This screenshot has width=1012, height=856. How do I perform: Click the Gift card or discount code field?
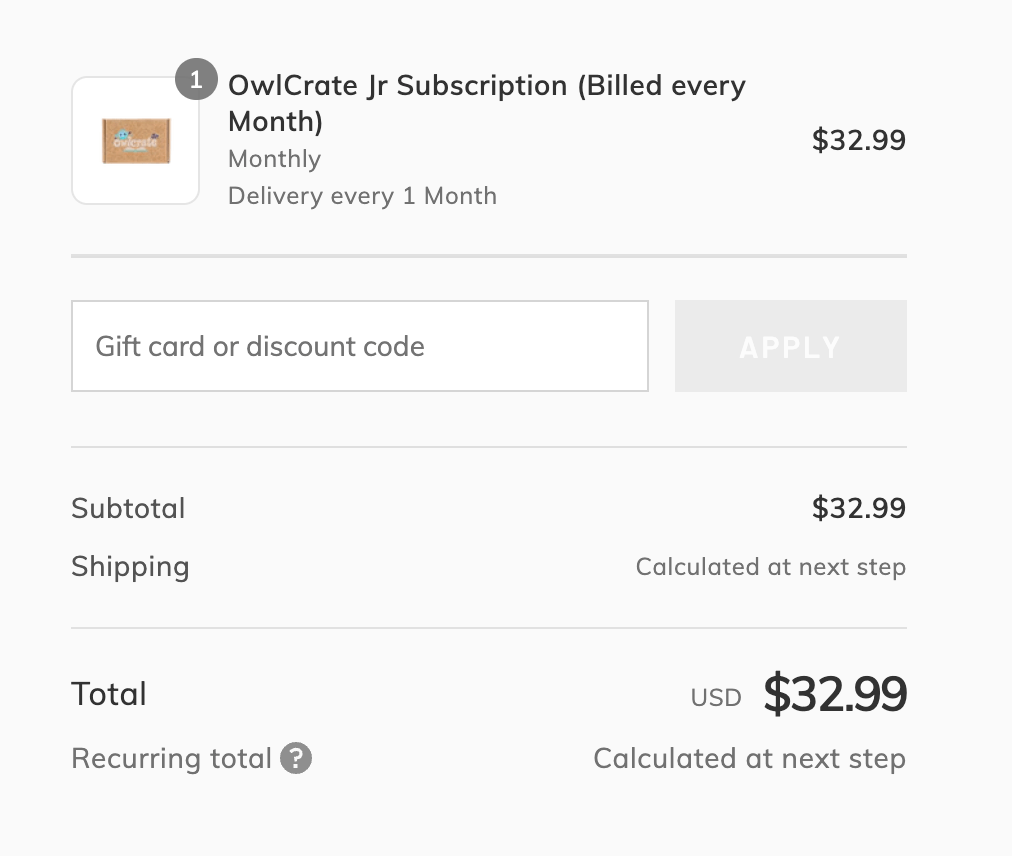coord(359,346)
